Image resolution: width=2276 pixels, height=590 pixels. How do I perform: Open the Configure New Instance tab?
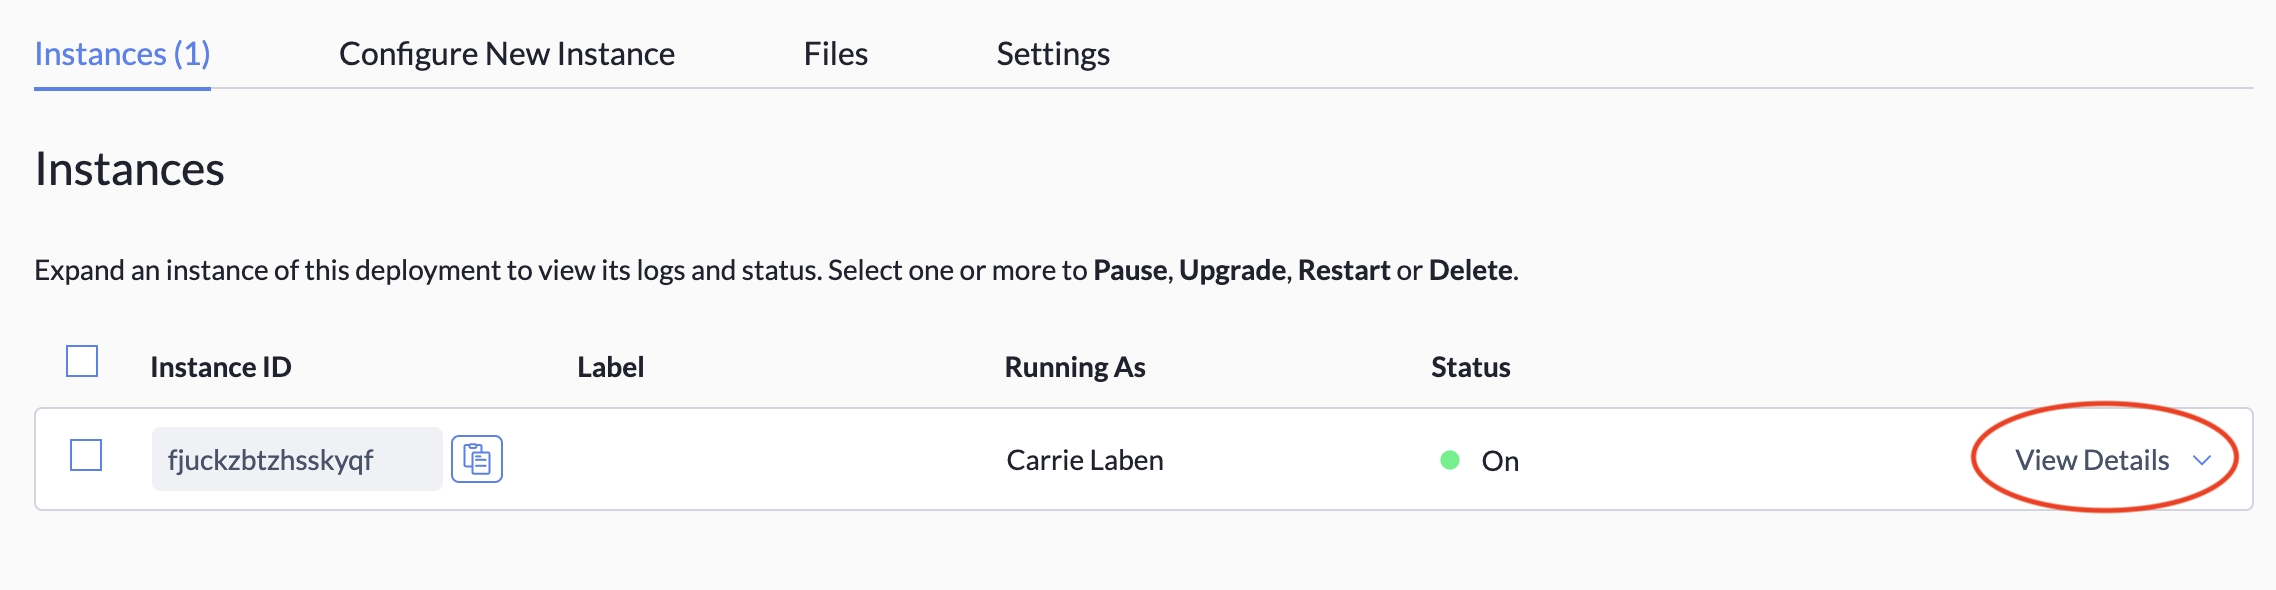point(507,54)
